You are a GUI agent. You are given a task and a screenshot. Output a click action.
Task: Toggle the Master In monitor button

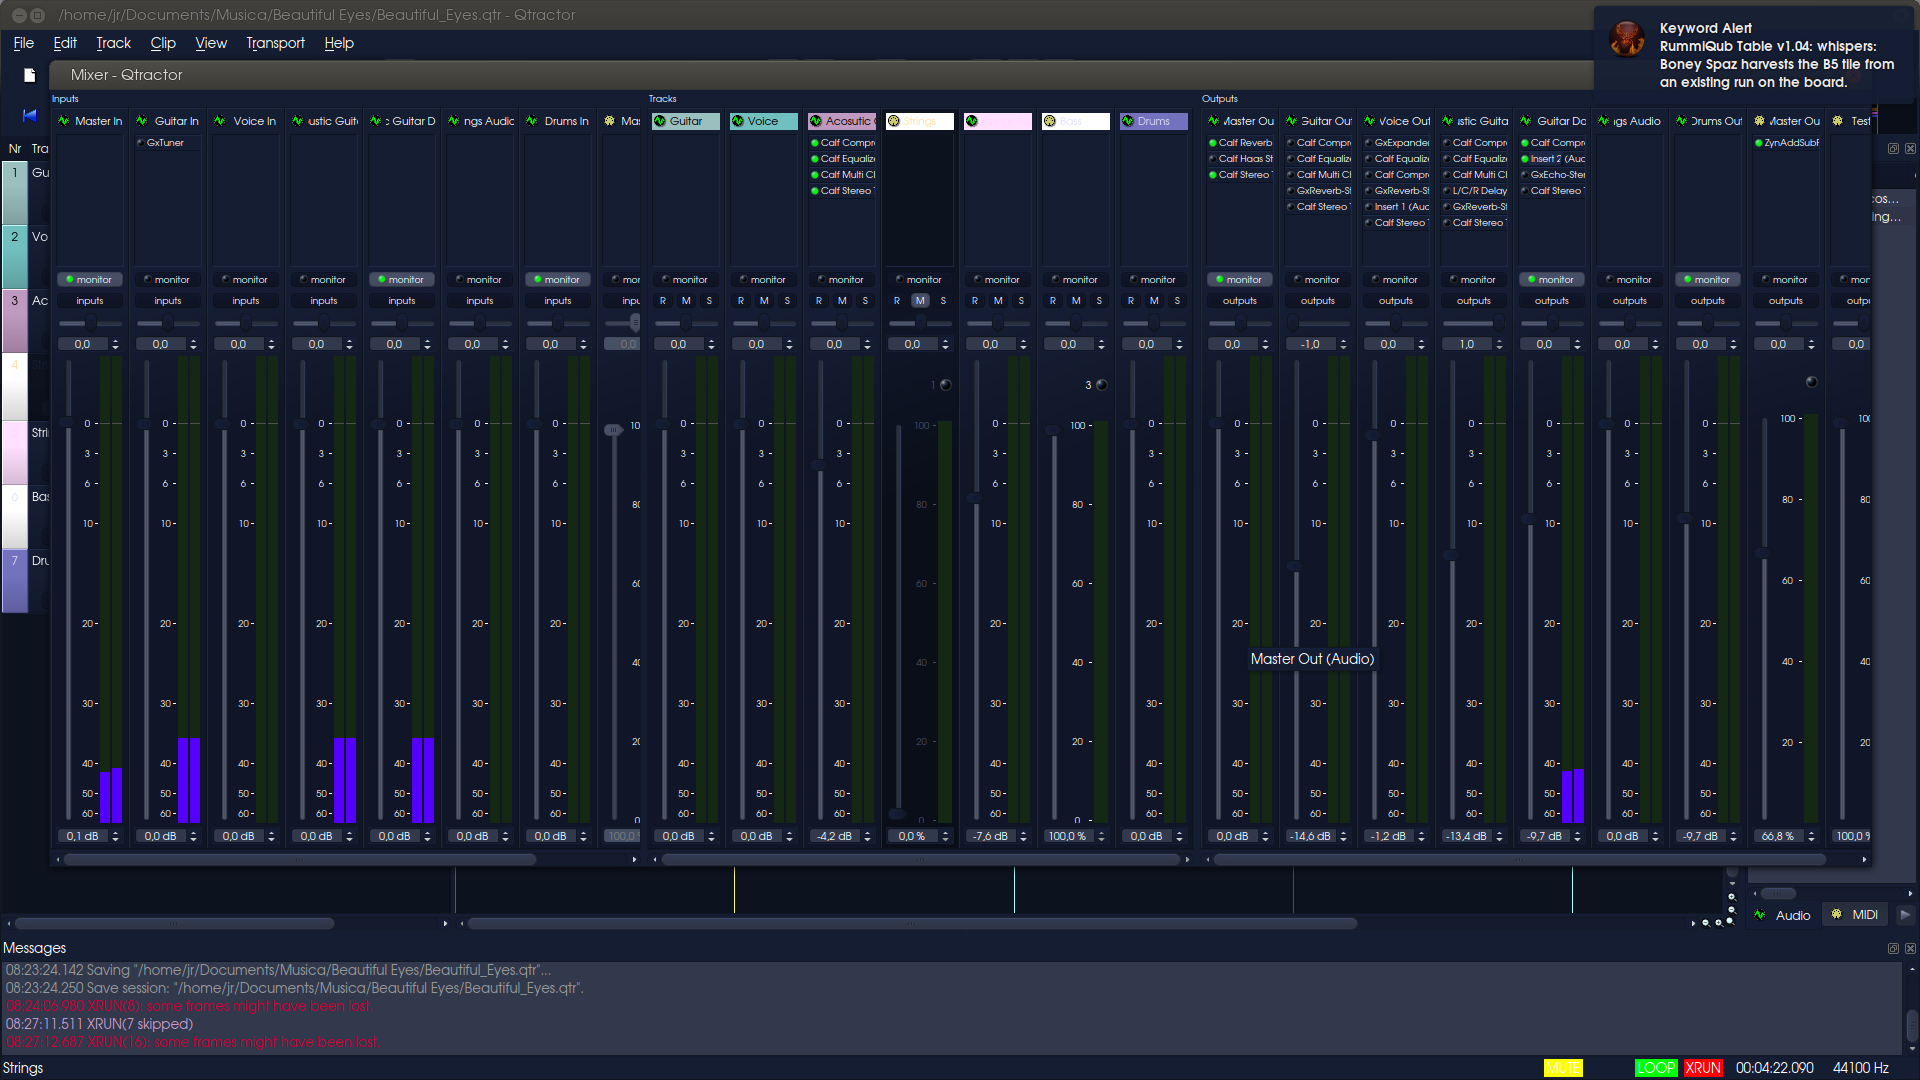click(x=90, y=280)
